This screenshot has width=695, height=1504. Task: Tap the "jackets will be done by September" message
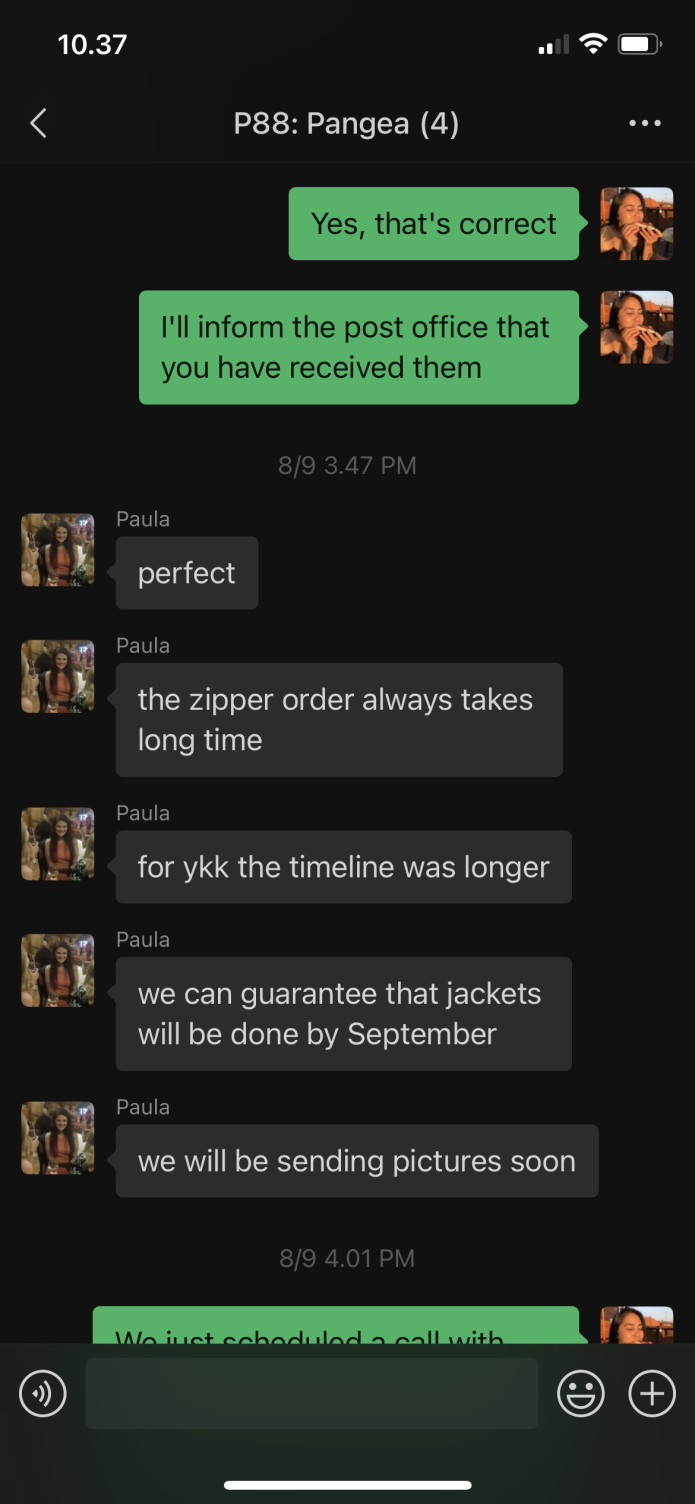344,1014
